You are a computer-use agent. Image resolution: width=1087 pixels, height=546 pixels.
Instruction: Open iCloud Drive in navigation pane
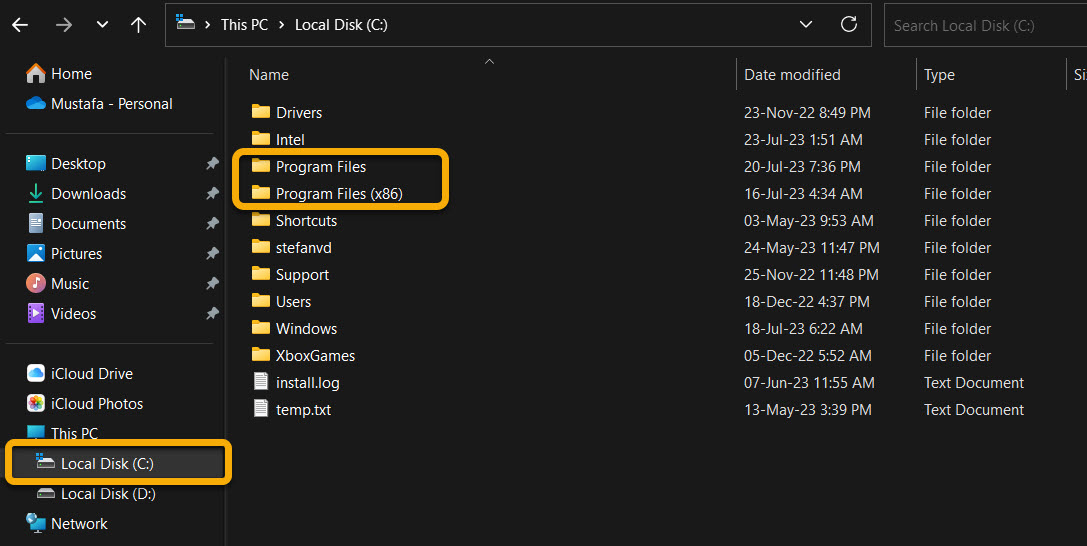[80, 373]
